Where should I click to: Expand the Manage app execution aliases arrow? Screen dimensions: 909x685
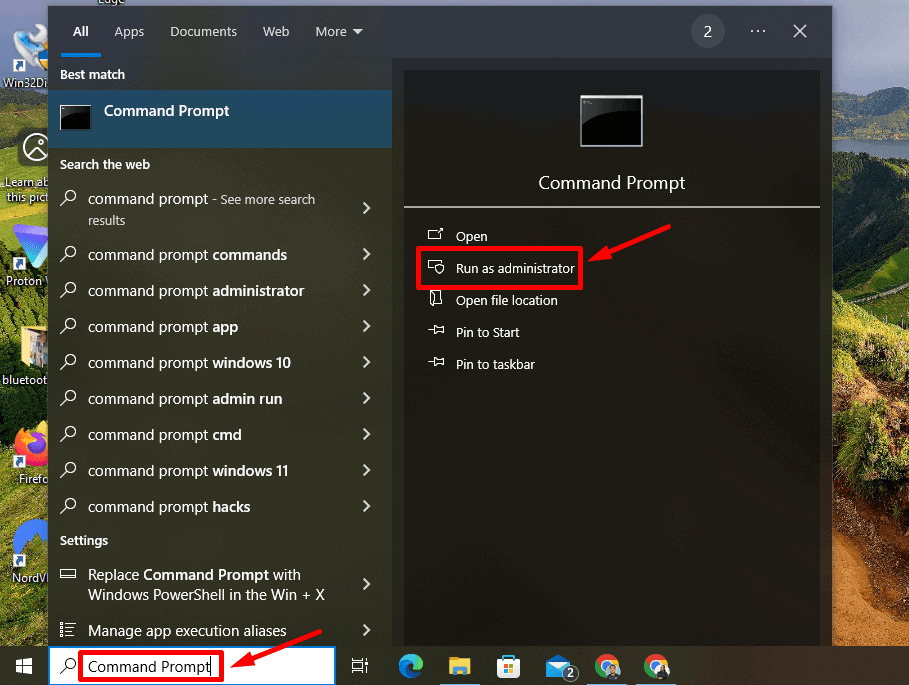tap(366, 629)
